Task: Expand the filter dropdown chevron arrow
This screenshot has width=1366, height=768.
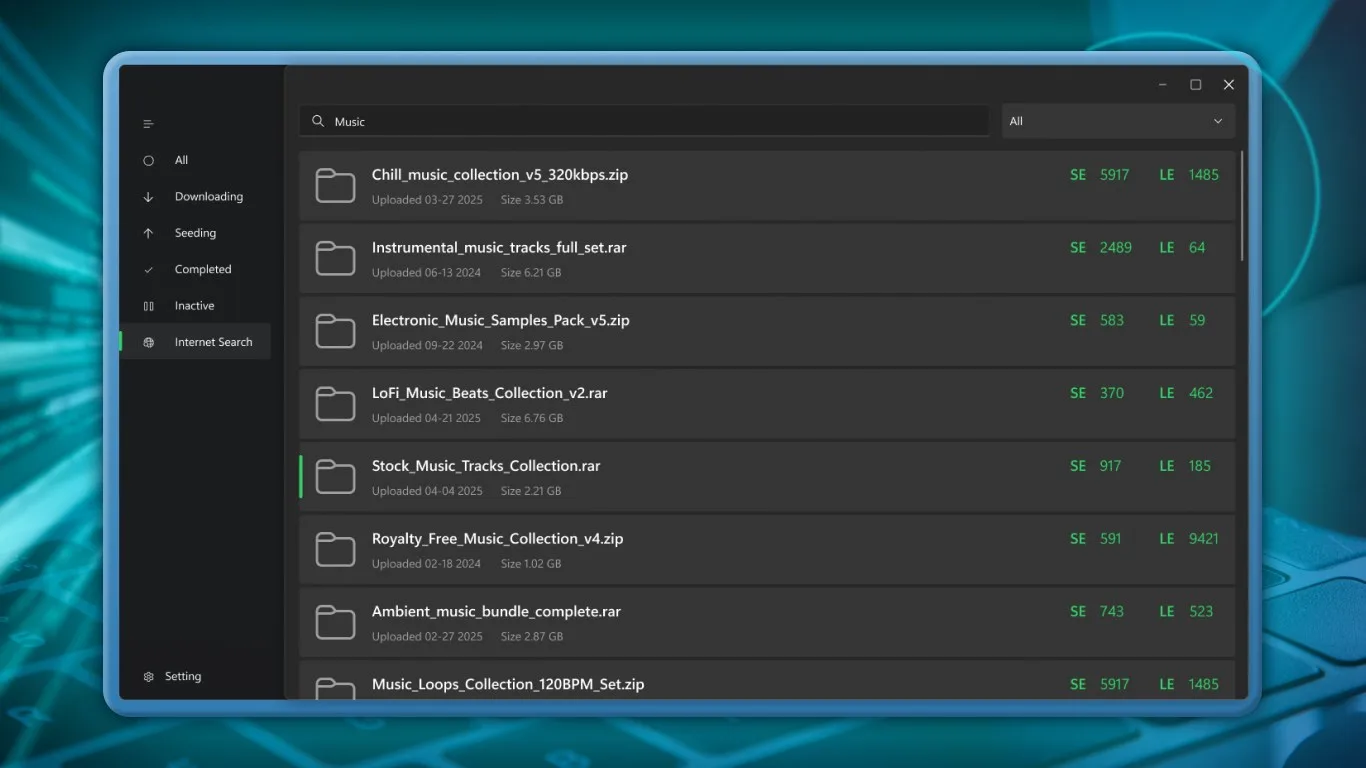Action: pos(1218,121)
